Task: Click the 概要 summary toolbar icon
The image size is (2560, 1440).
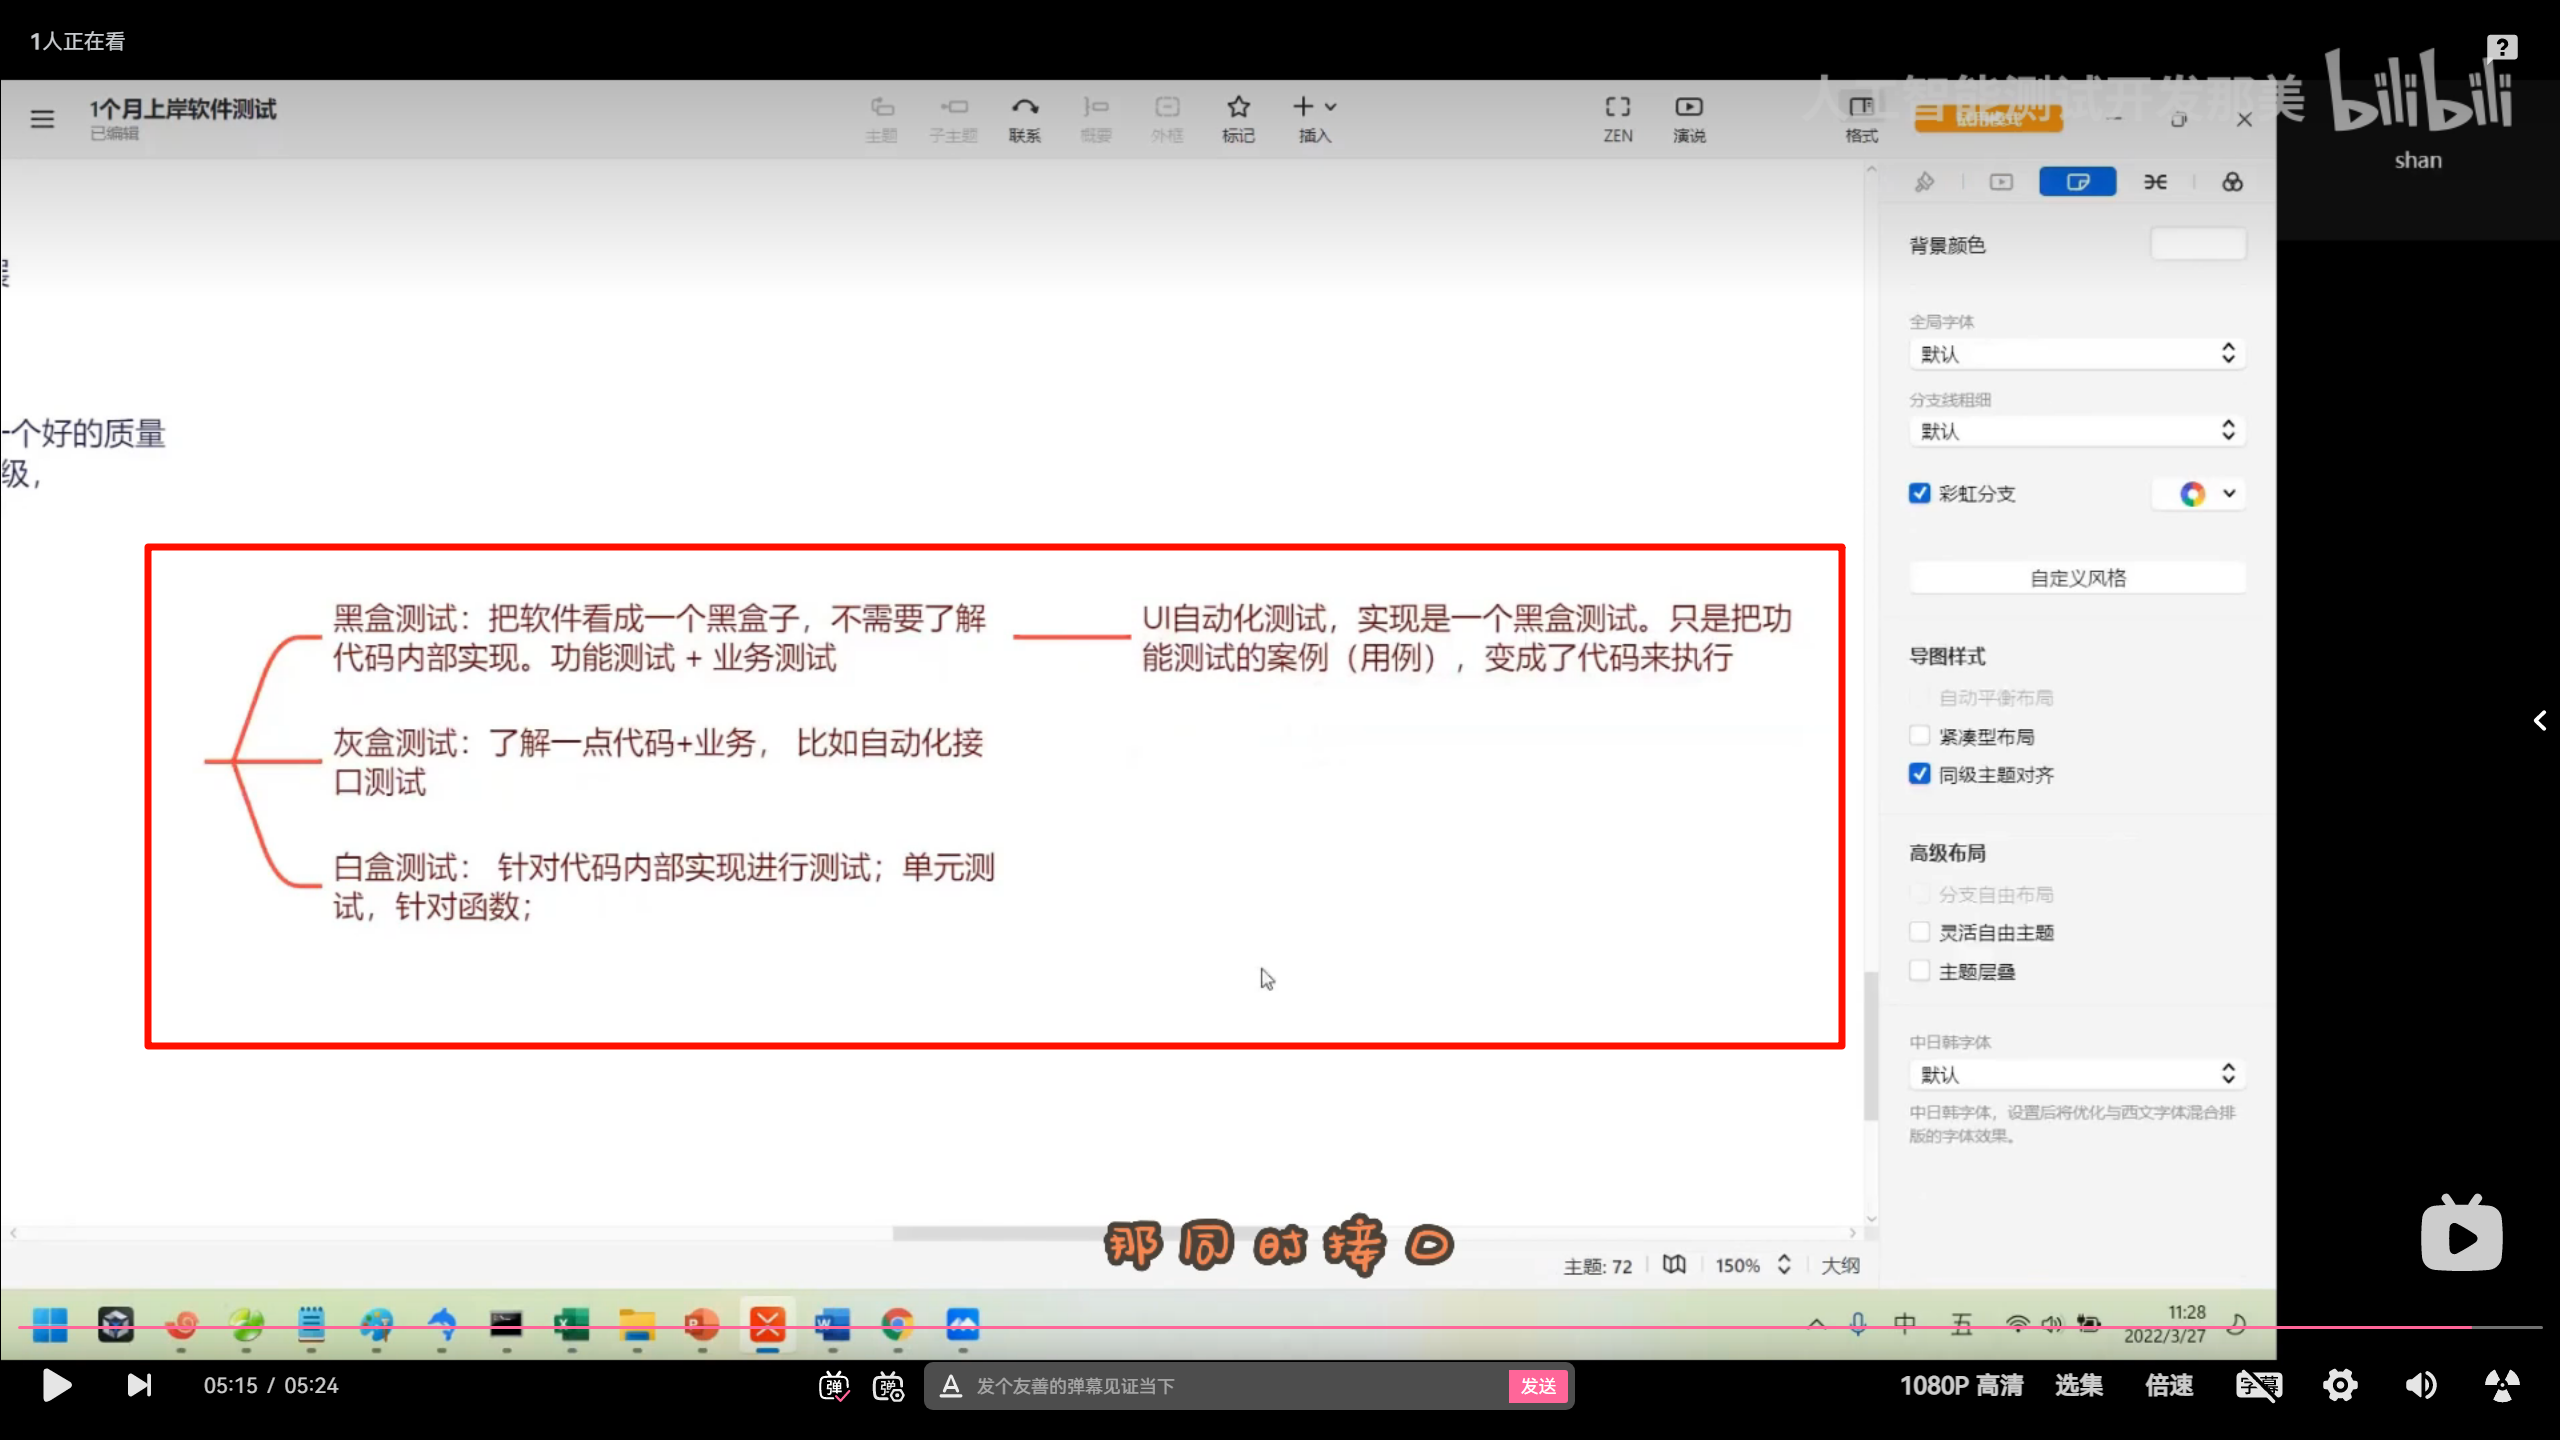Action: click(1096, 119)
